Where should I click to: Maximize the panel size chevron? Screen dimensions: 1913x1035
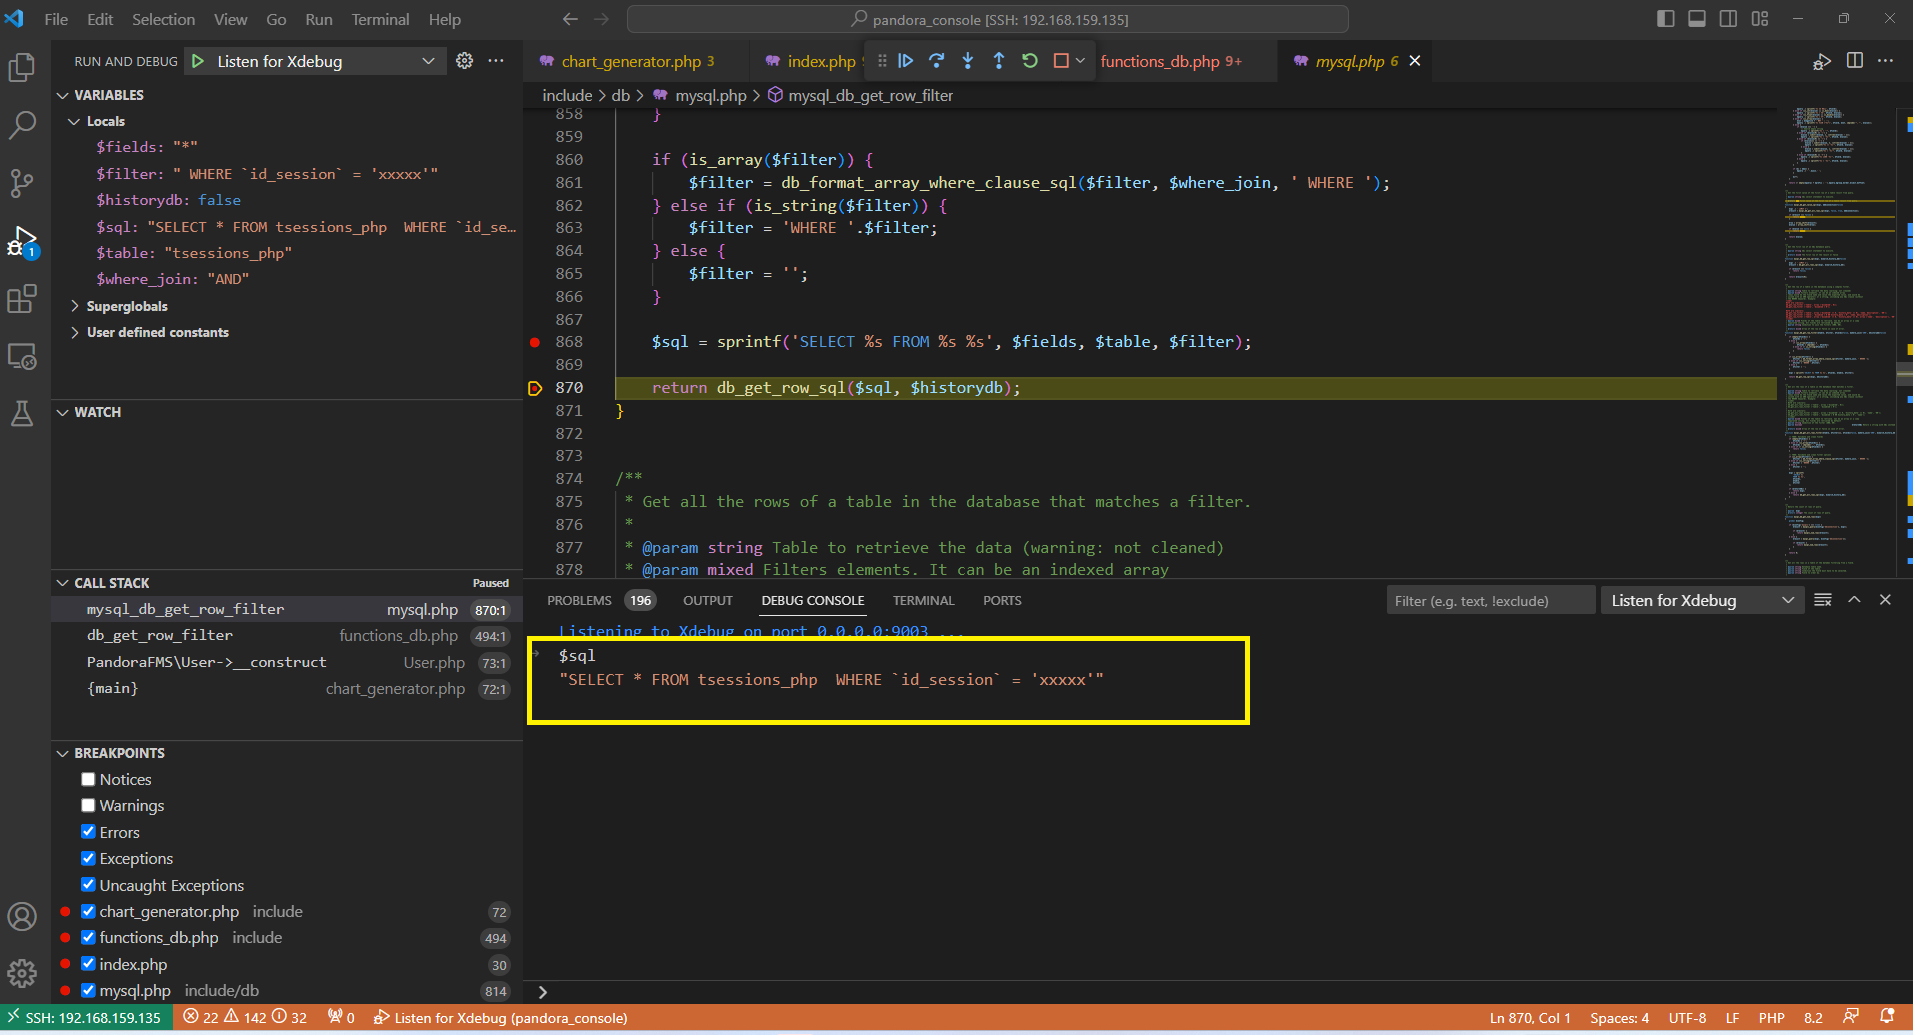point(1854,600)
